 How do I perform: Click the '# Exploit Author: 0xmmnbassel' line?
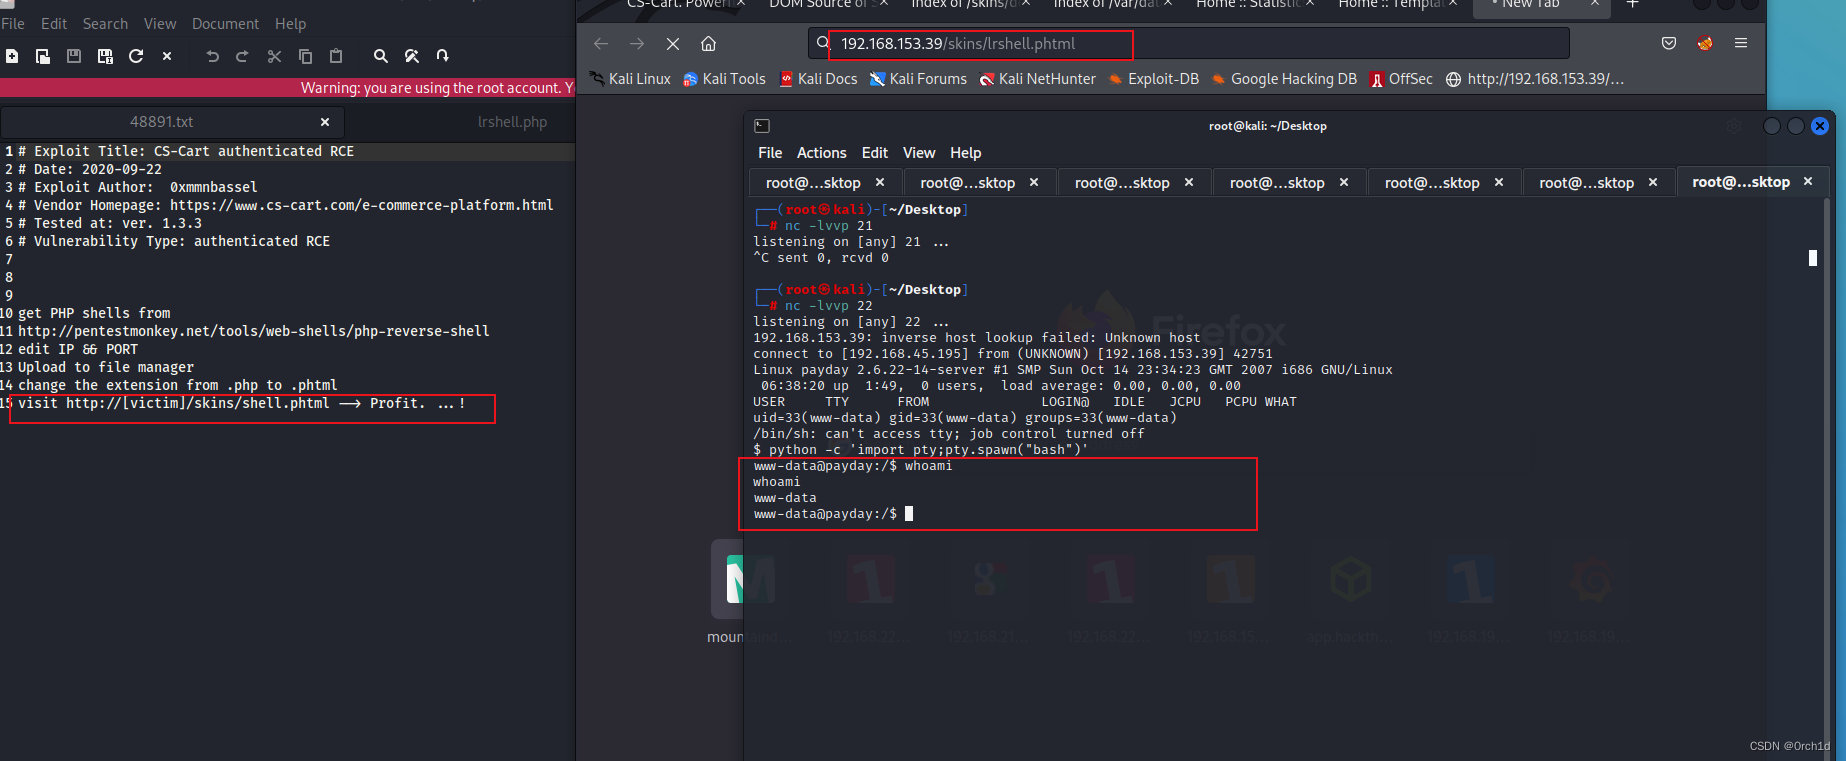tap(138, 187)
